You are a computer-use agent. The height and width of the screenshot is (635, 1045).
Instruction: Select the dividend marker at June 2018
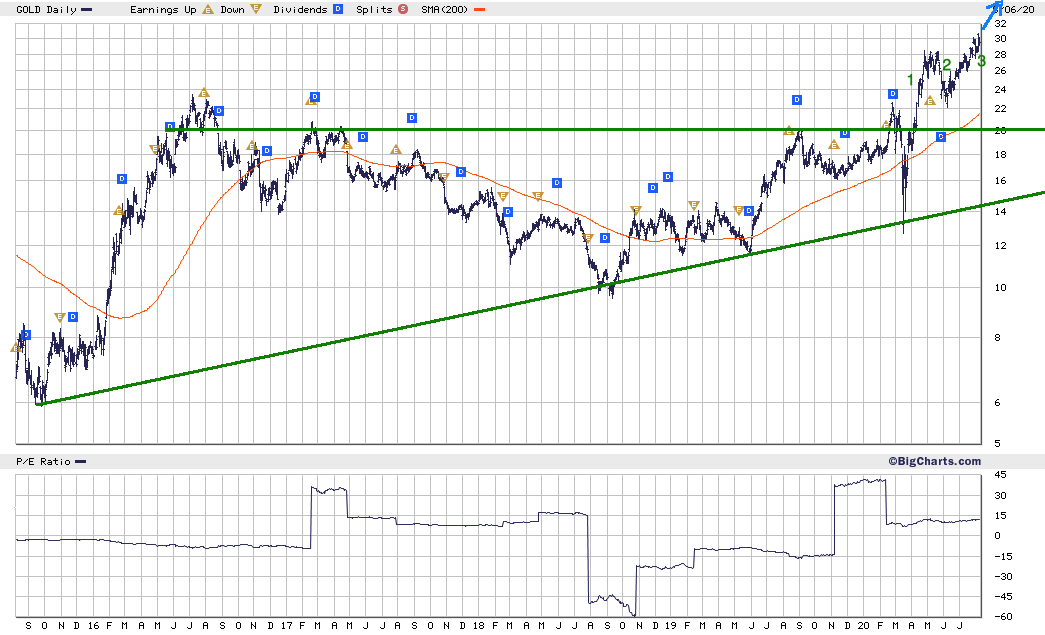[x=557, y=183]
